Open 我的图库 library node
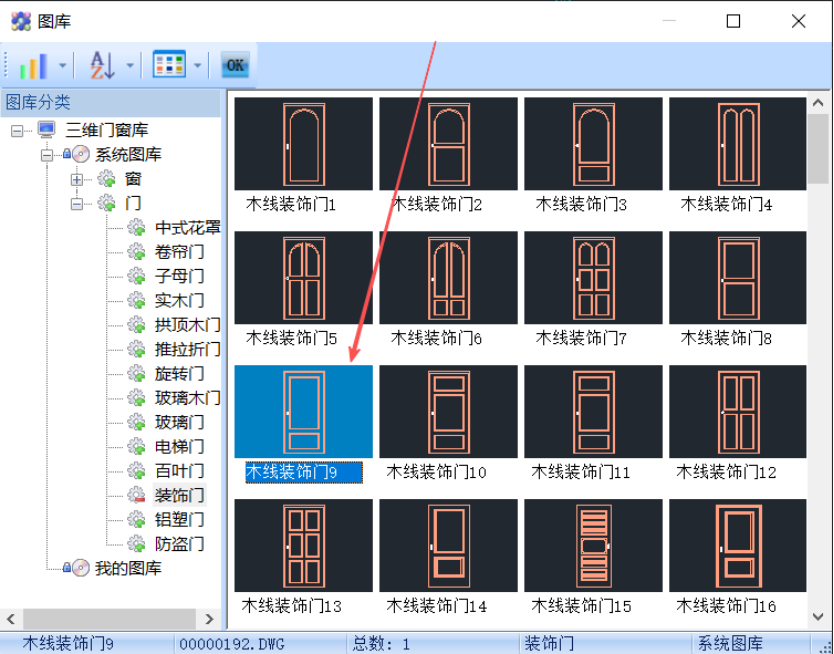This screenshot has width=834, height=654. pyautogui.click(x=127, y=568)
